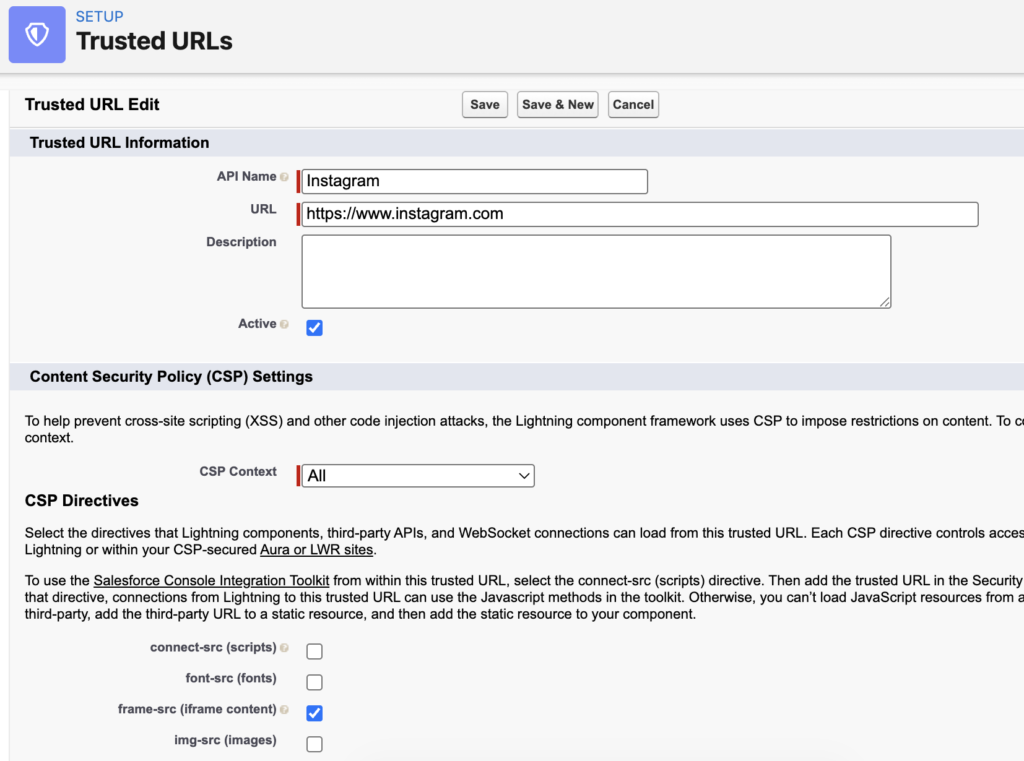1024x761 pixels.
Task: Enable the connect-src (scripts) directive
Action: (x=314, y=651)
